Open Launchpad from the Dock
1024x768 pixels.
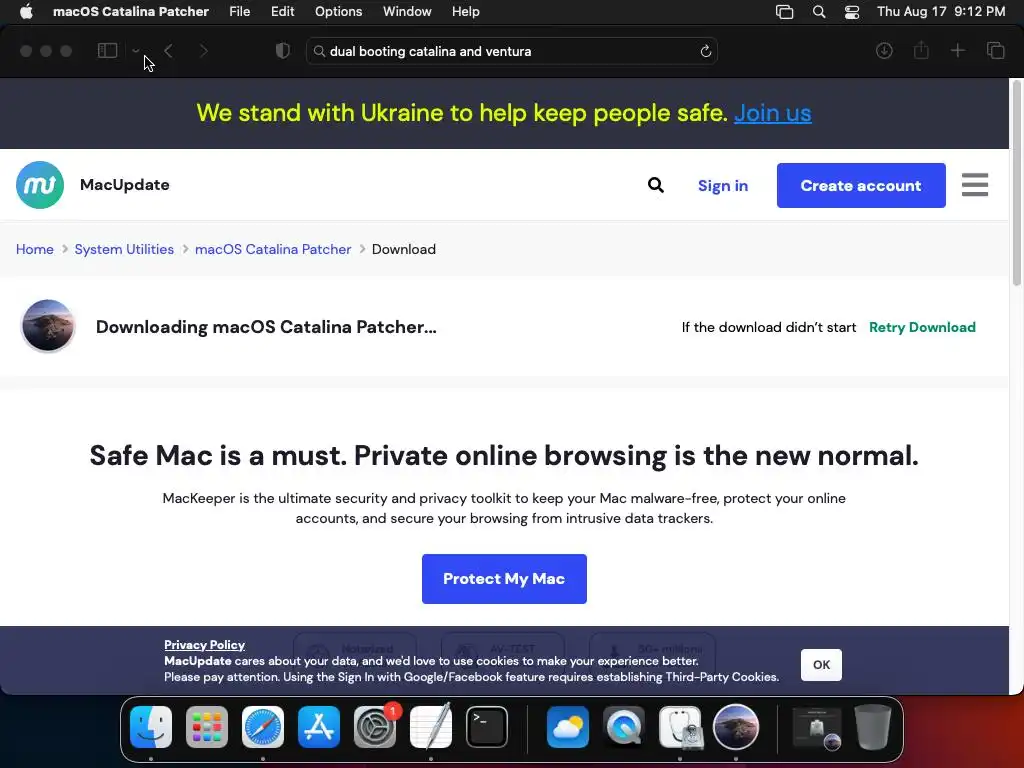point(207,727)
